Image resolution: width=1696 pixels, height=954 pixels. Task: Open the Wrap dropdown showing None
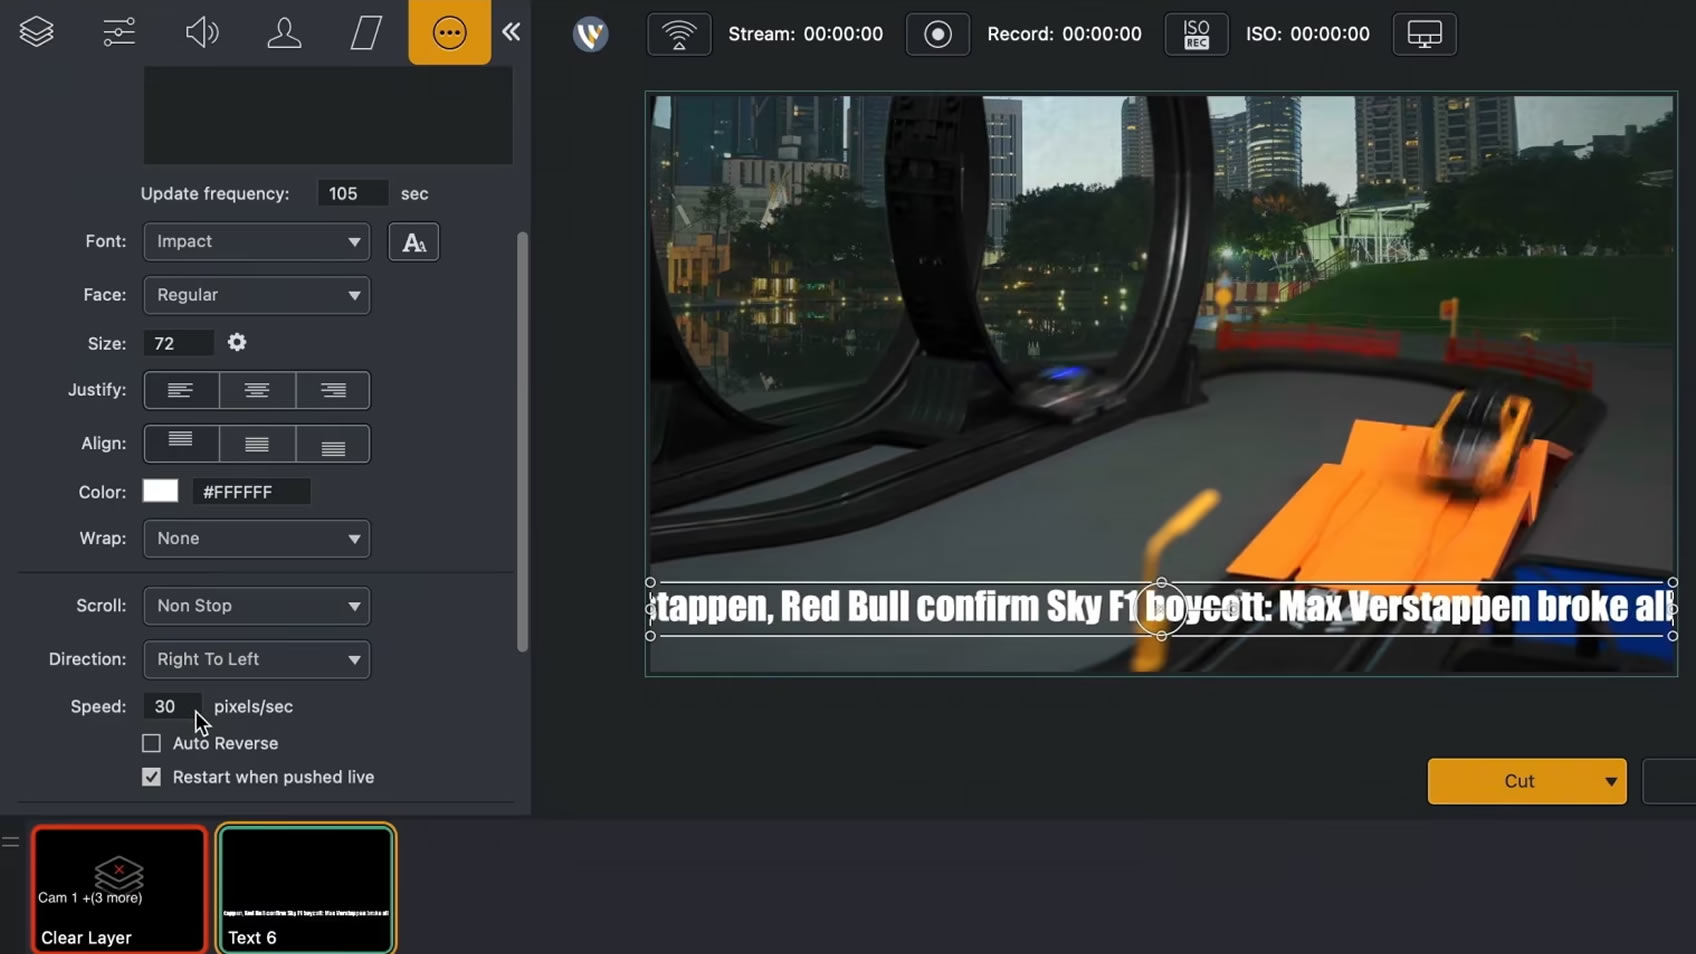[x=257, y=539]
